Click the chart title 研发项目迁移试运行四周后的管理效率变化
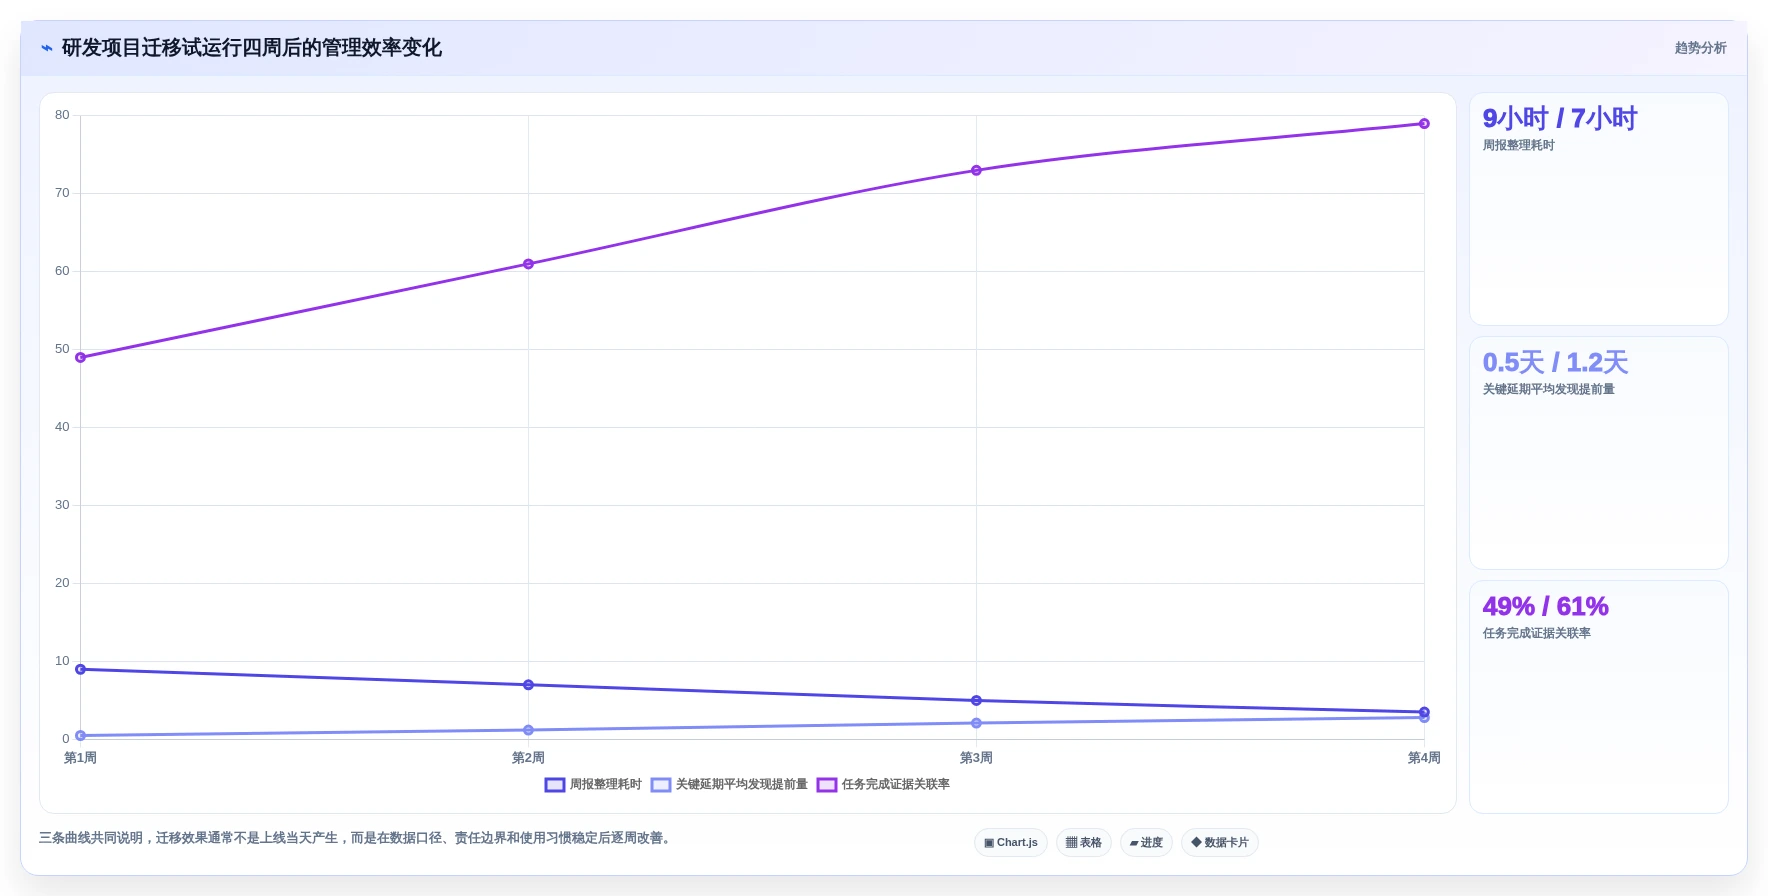The height and width of the screenshot is (896, 1768). click(252, 48)
